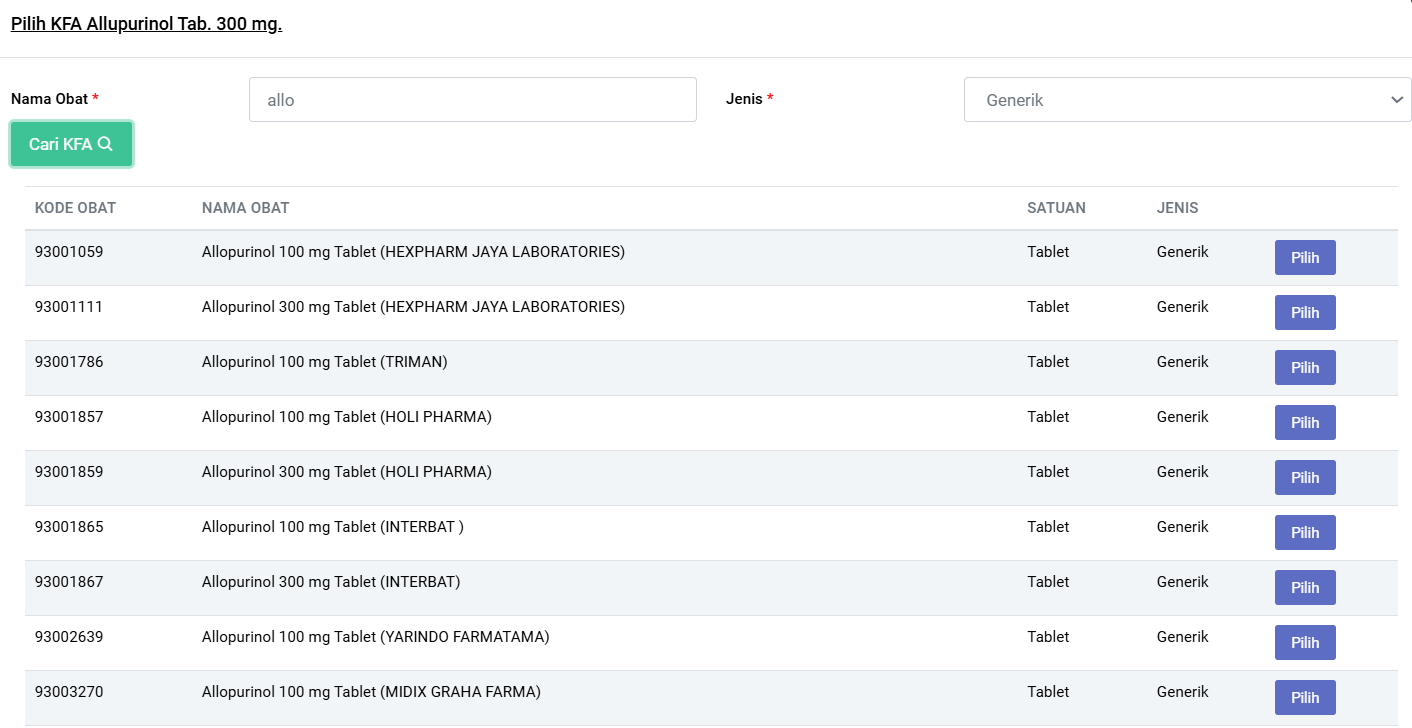Select kode obat 93003270 cell
This screenshot has height=728, width=1412.
(69, 692)
